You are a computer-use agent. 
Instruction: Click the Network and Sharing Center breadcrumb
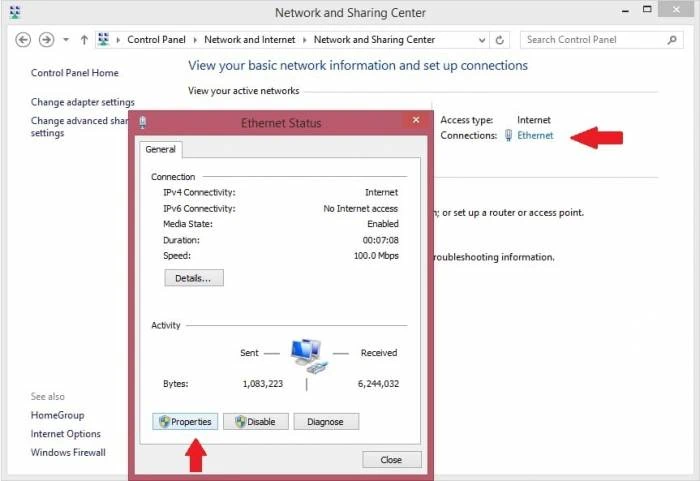374,40
